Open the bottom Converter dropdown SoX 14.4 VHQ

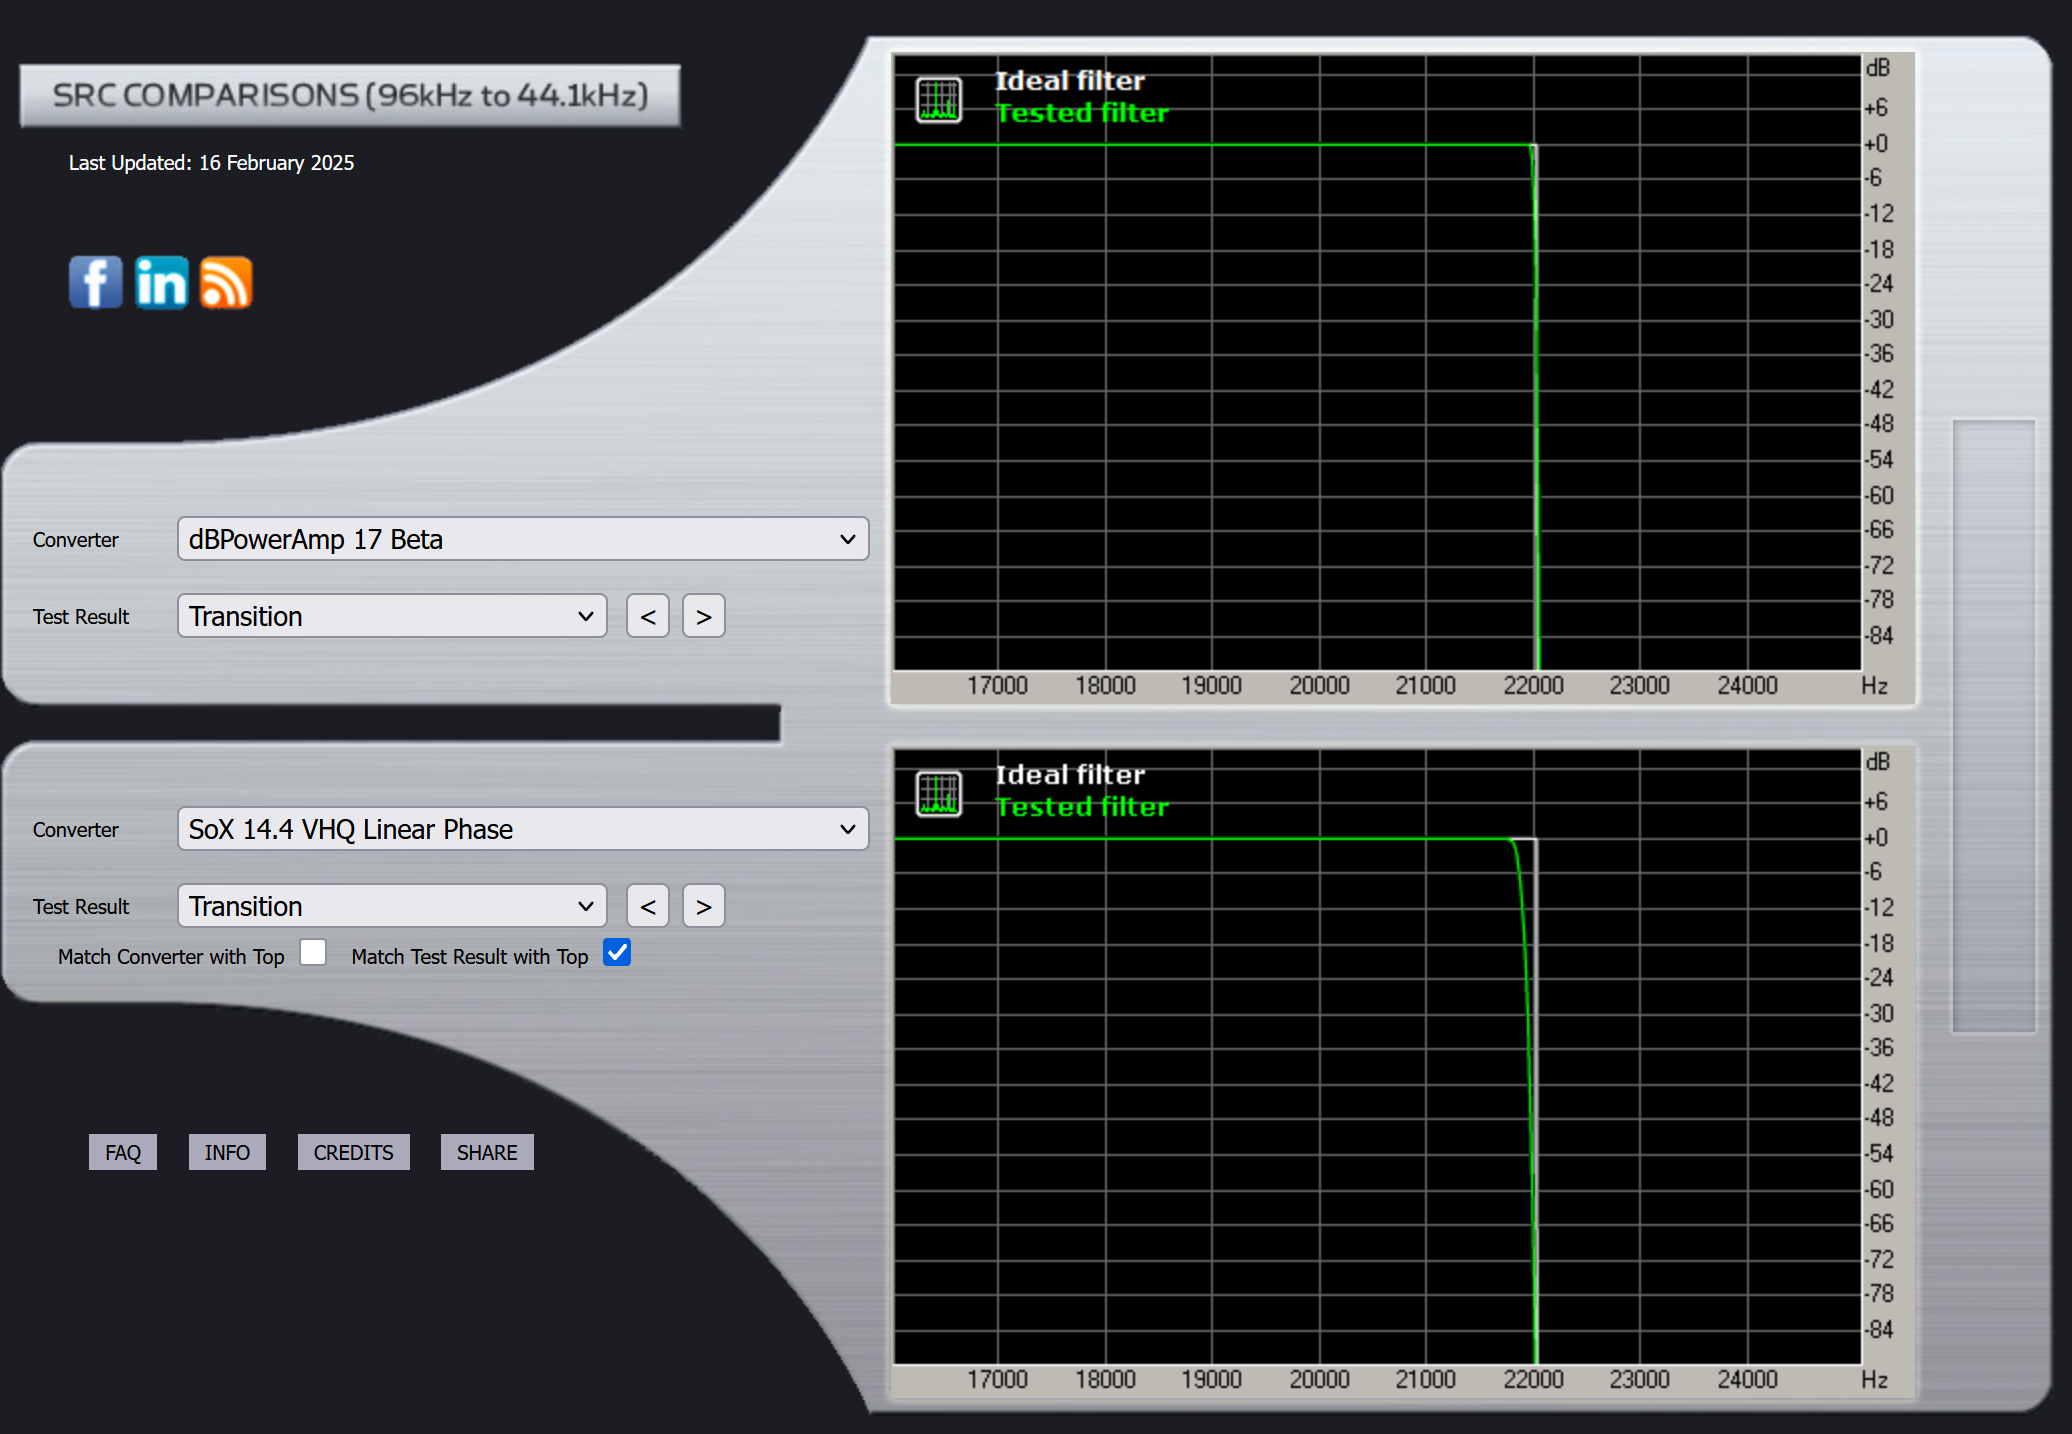pyautogui.click(x=523, y=829)
